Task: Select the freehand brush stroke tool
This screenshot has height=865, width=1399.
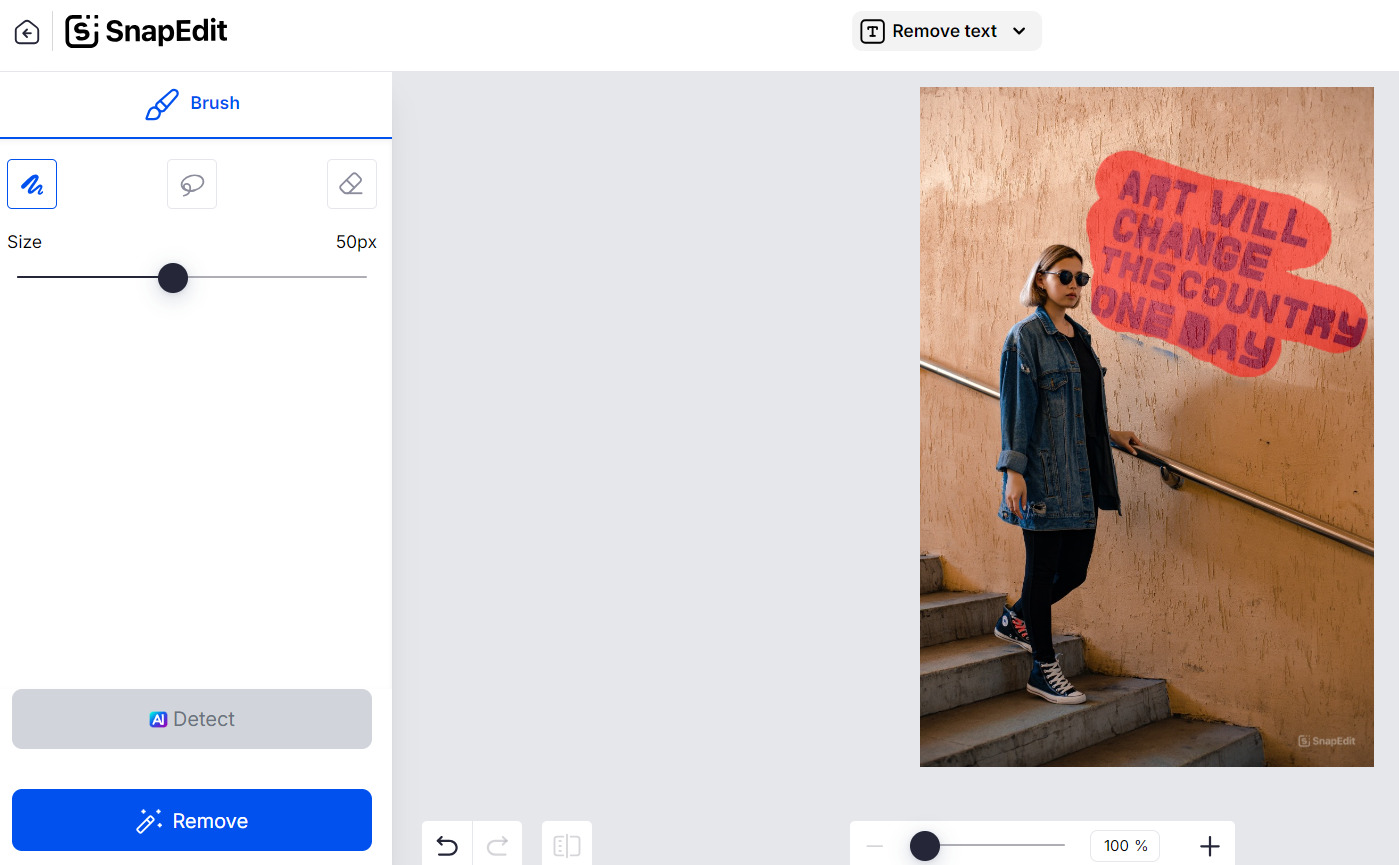Action: (x=32, y=184)
